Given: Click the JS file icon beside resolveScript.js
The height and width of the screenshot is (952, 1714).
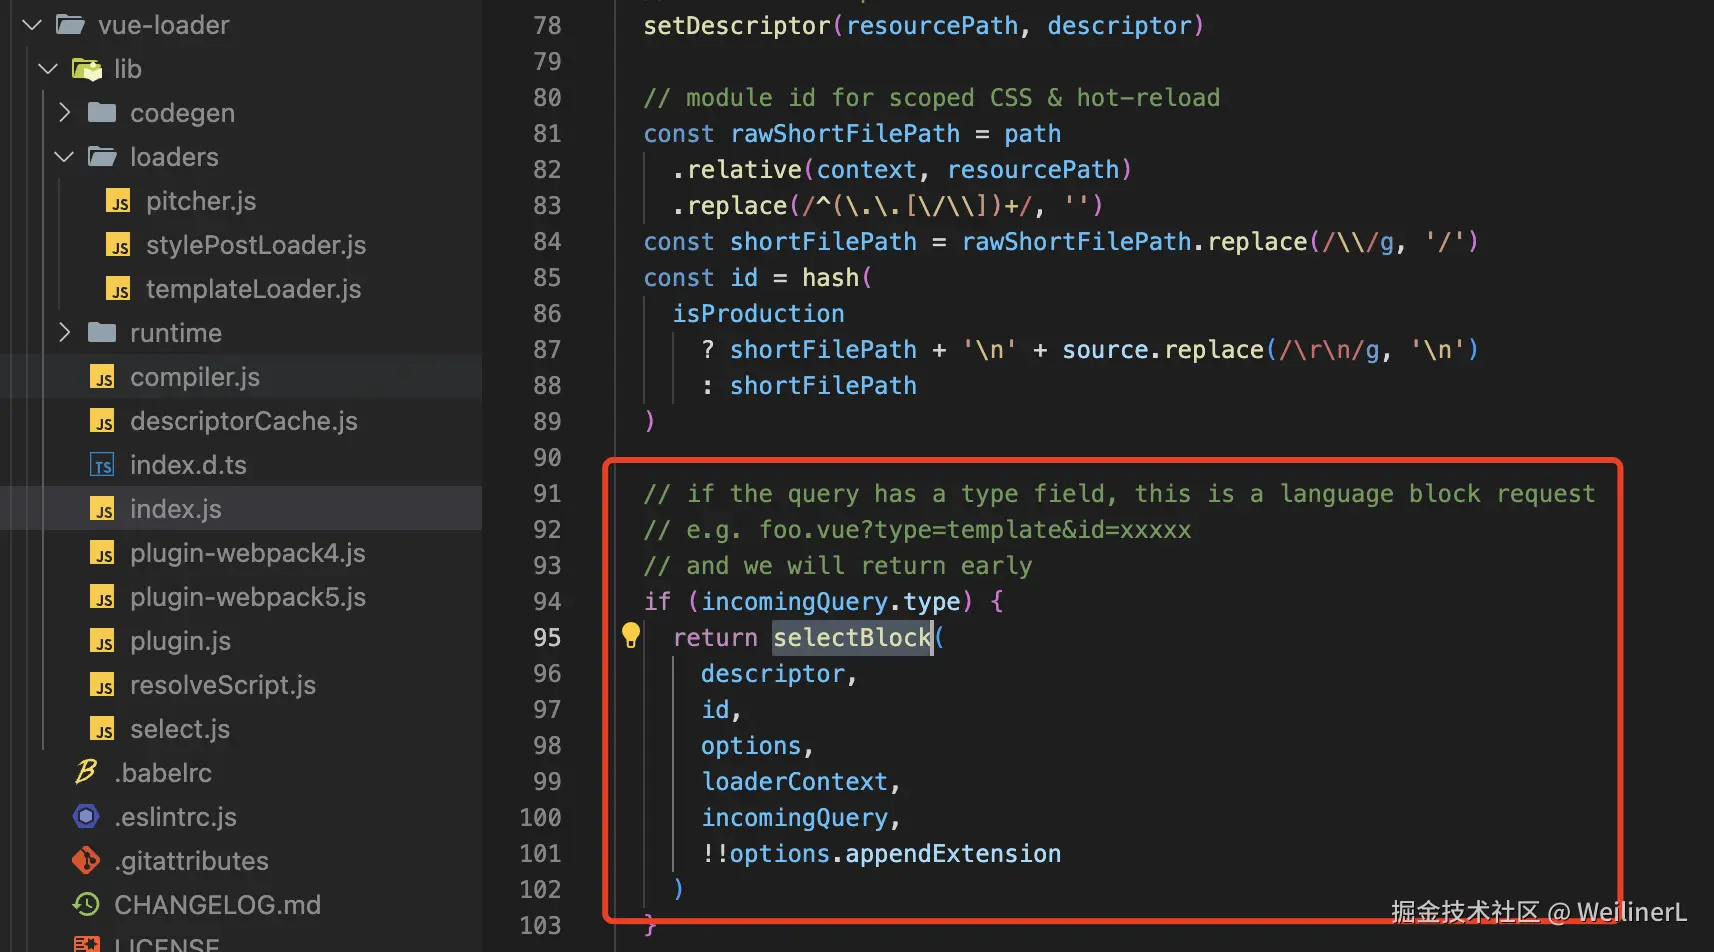Looking at the screenshot, I should tap(102, 685).
